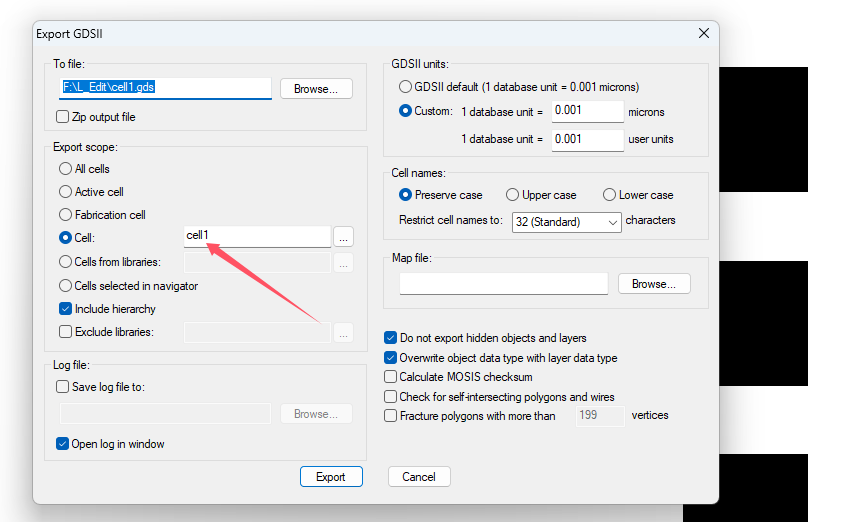Close the Export GDSII dialog
The image size is (844, 522).
704,33
